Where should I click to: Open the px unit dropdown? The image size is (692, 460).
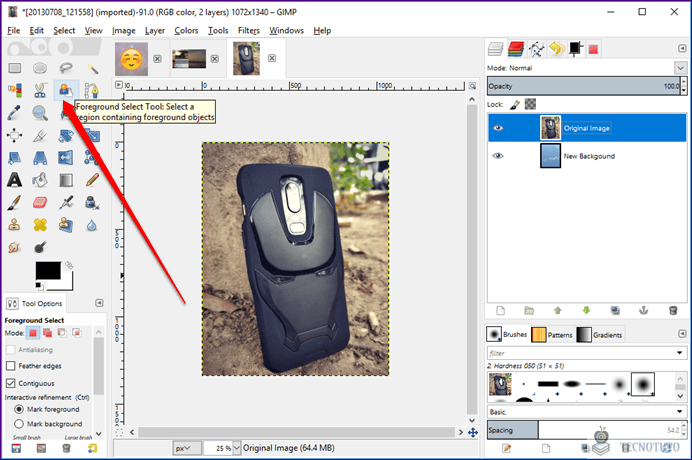point(187,448)
